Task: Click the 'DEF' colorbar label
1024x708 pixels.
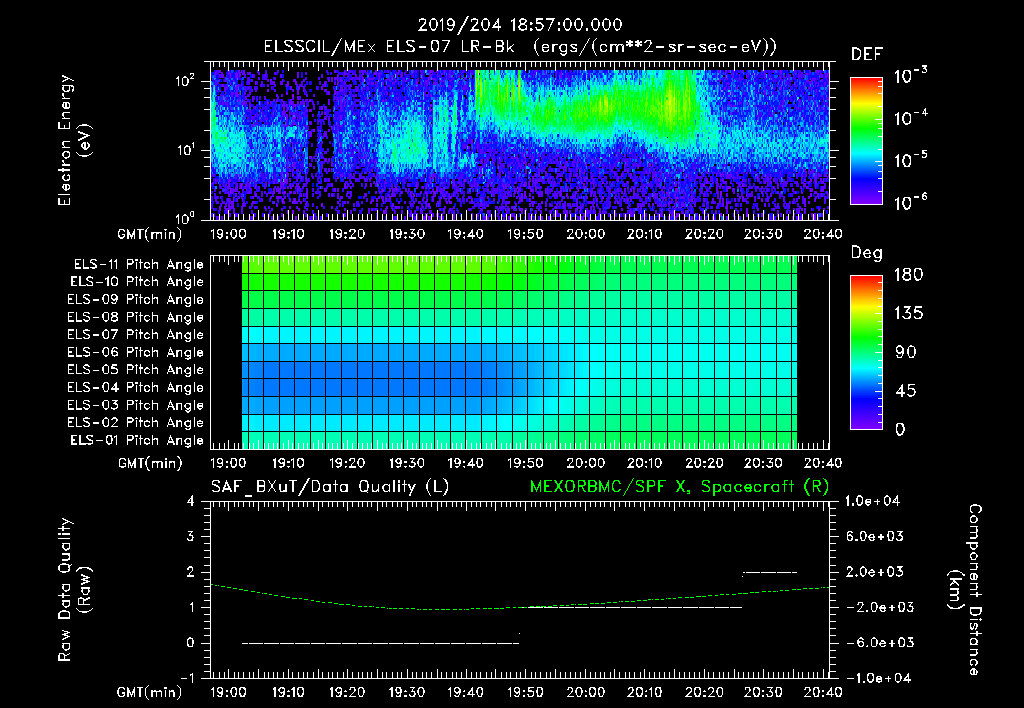Action: [x=867, y=55]
